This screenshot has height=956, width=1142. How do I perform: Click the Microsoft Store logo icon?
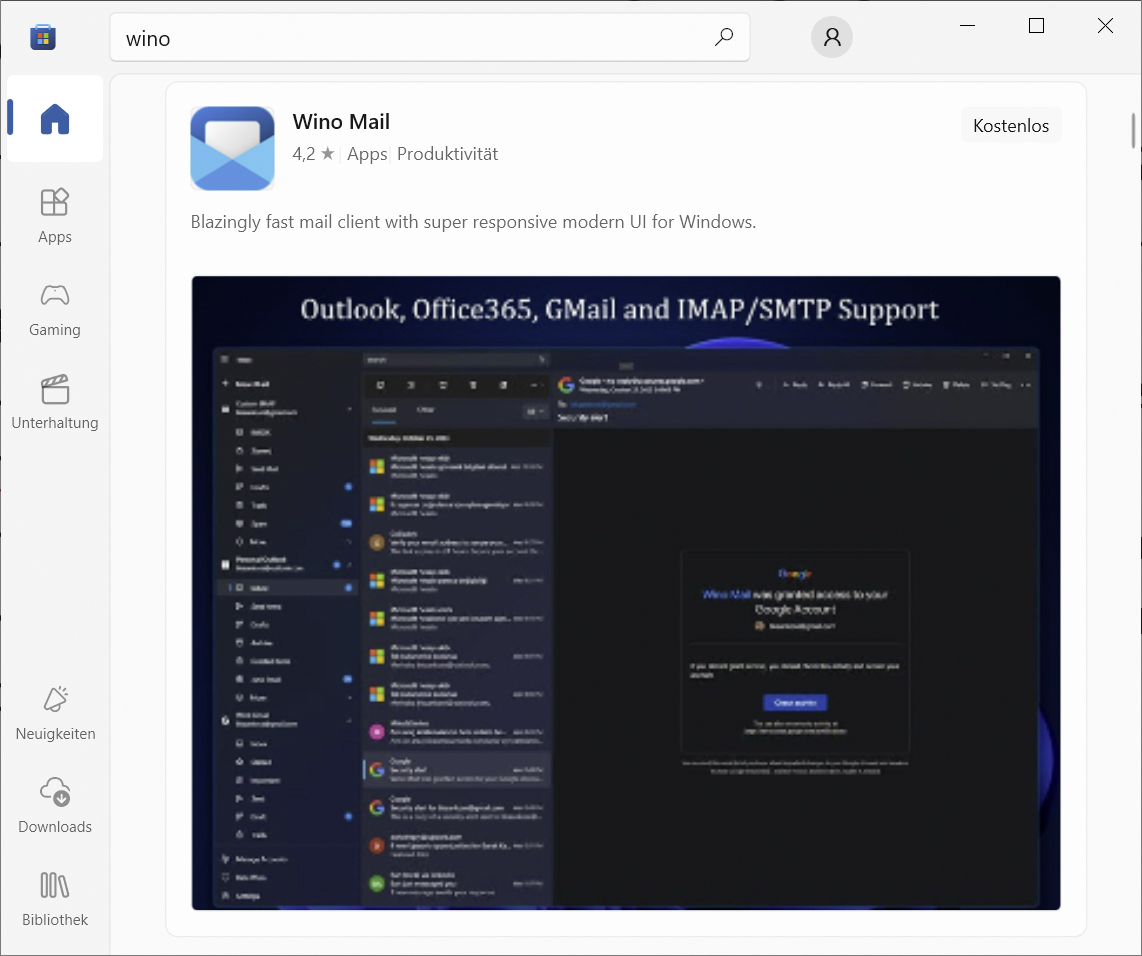click(x=43, y=38)
